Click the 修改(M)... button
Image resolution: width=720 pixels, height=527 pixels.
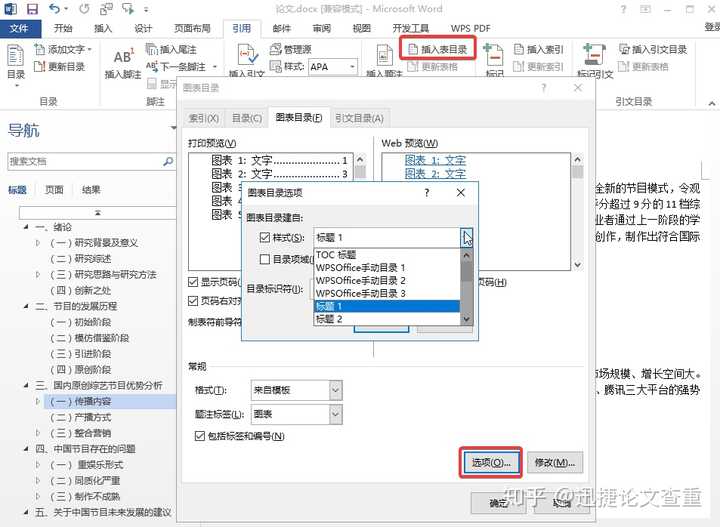[x=555, y=462]
